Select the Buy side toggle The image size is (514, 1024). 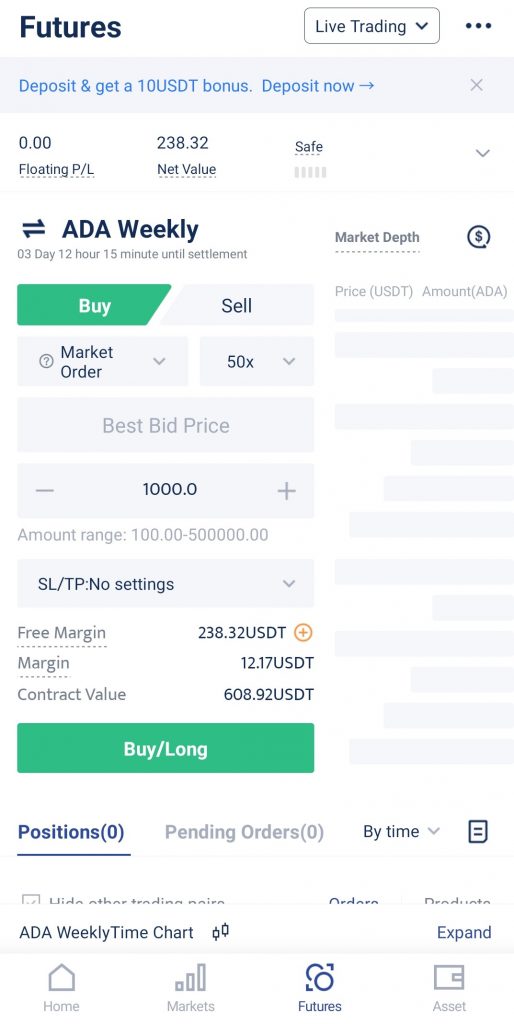(x=94, y=305)
